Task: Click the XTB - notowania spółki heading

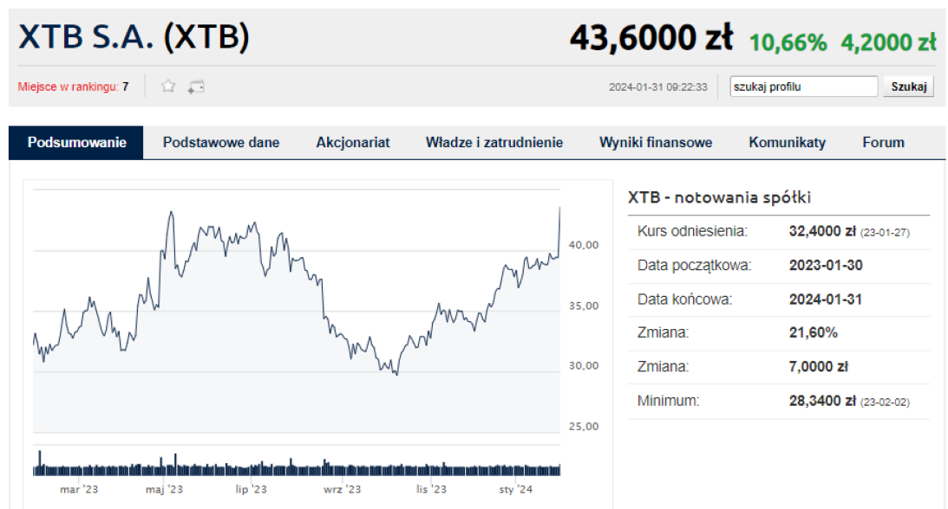Action: 719,198
